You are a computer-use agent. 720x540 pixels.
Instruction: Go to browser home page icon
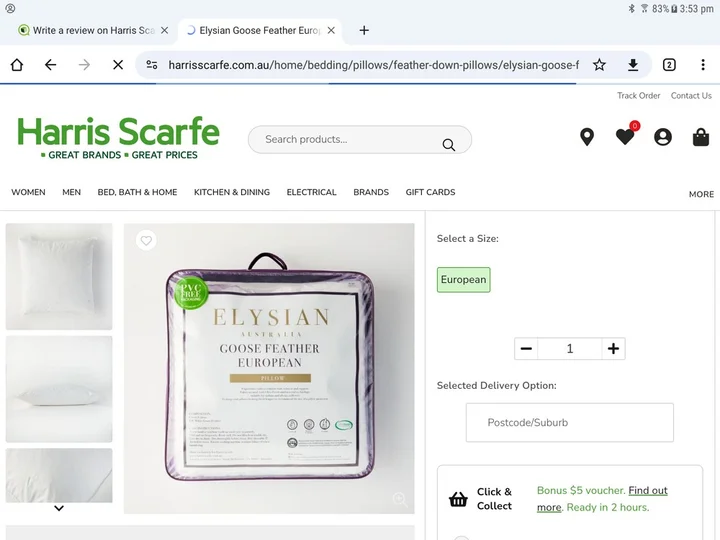[x=17, y=65]
